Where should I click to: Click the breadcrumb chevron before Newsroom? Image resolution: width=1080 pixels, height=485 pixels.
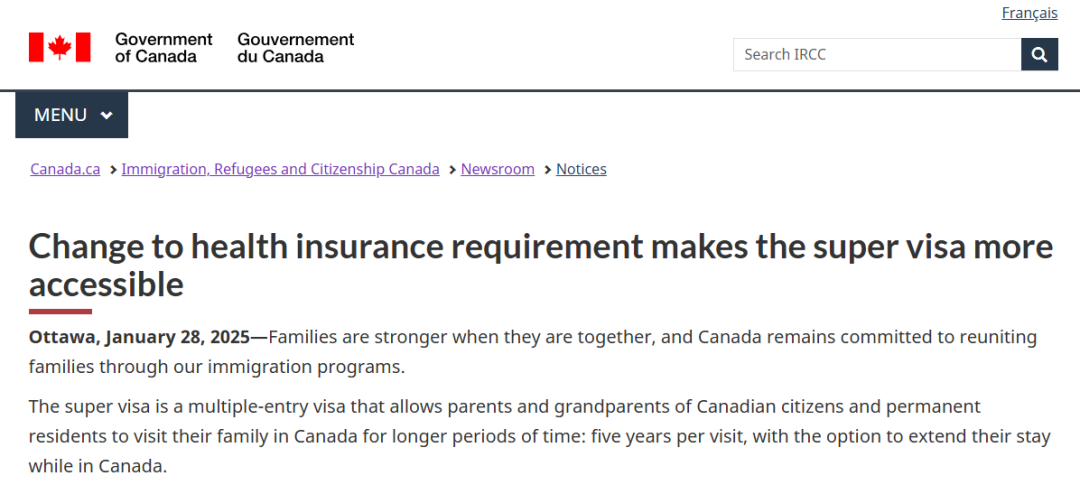tap(452, 169)
